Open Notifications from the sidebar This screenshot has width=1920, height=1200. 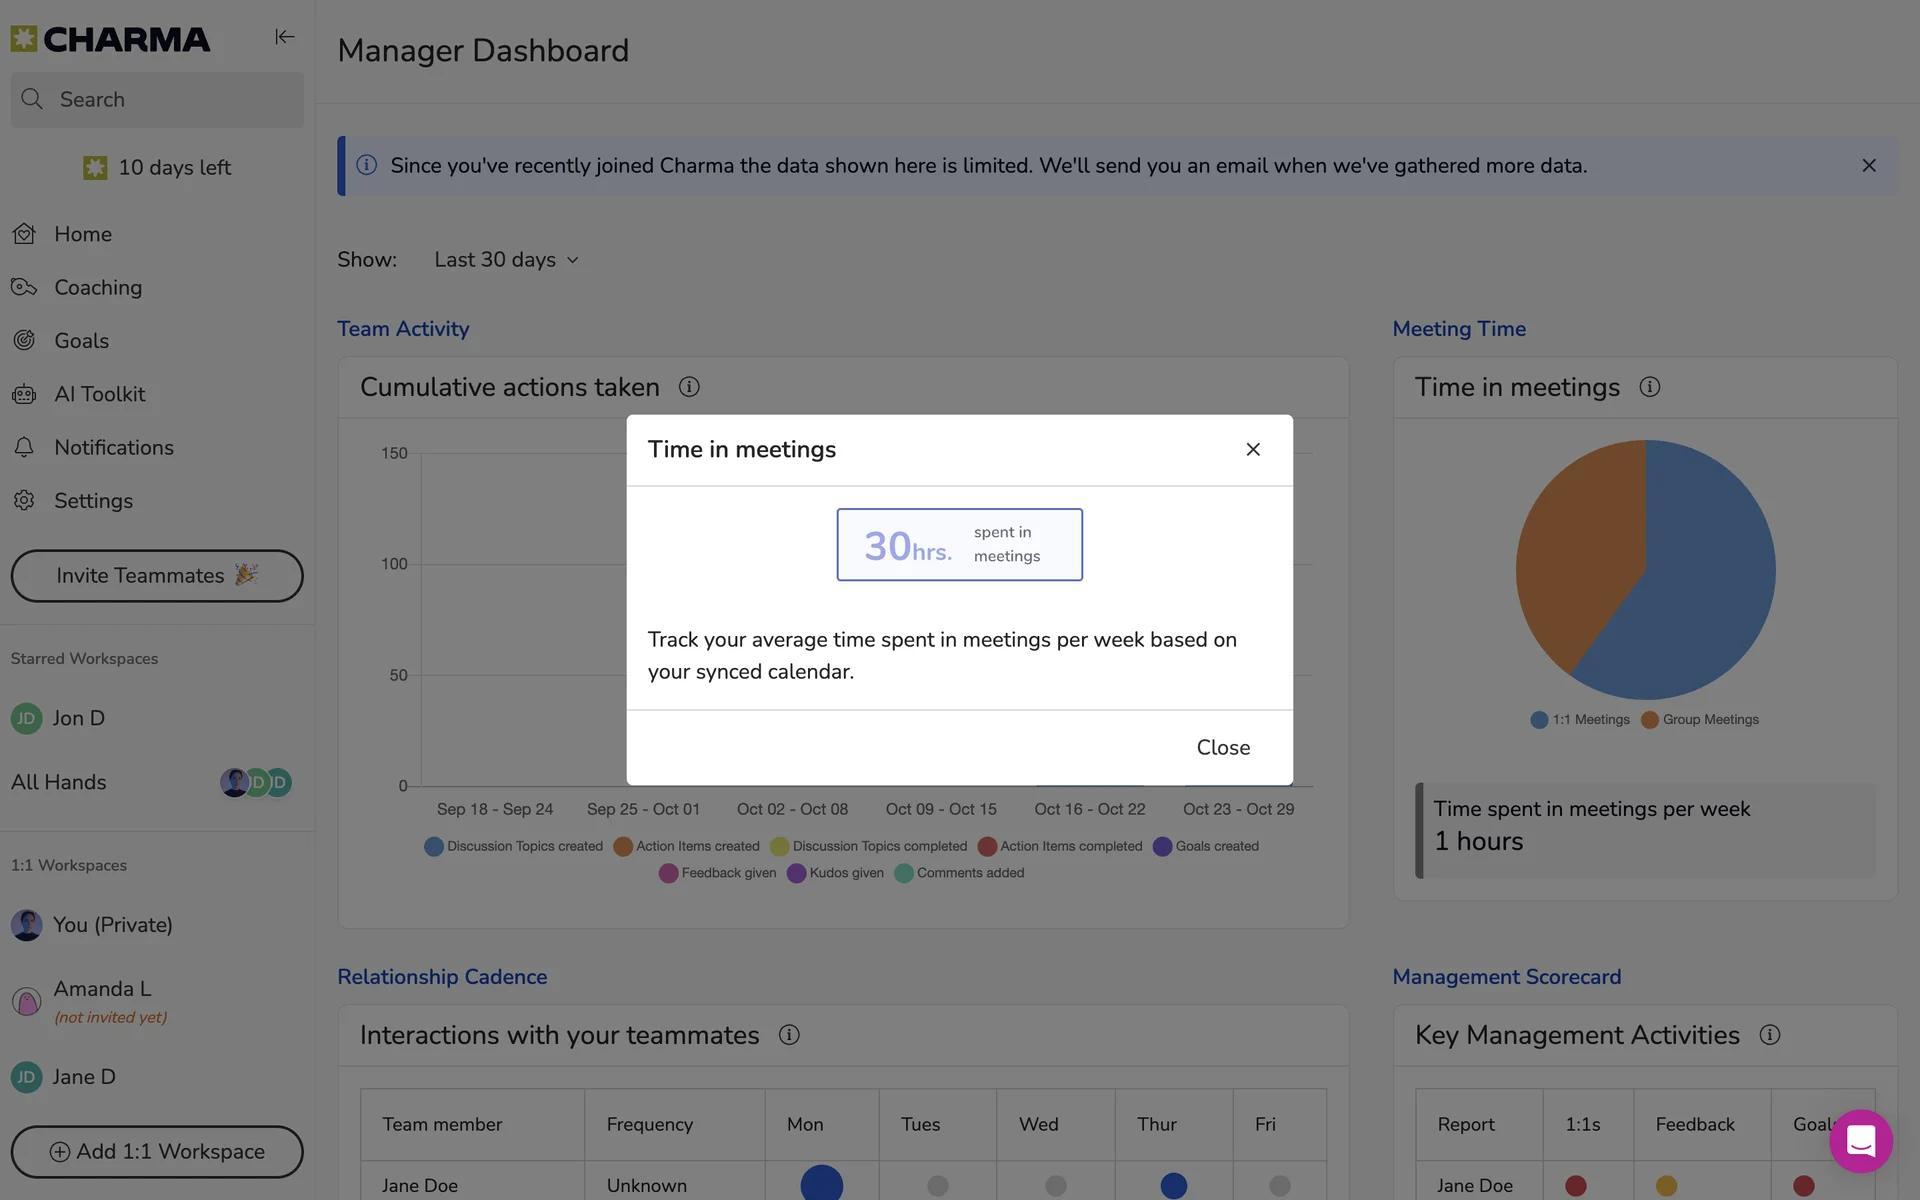click(113, 448)
